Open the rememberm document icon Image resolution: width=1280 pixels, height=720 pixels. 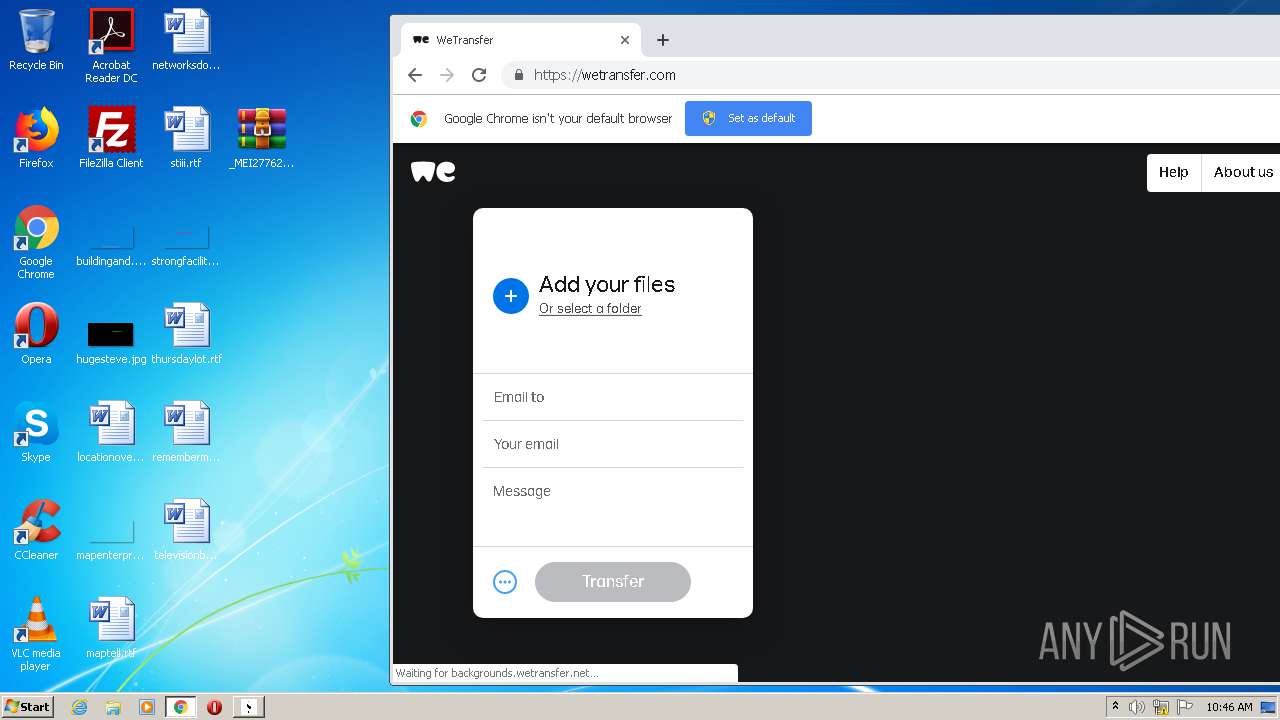186,432
